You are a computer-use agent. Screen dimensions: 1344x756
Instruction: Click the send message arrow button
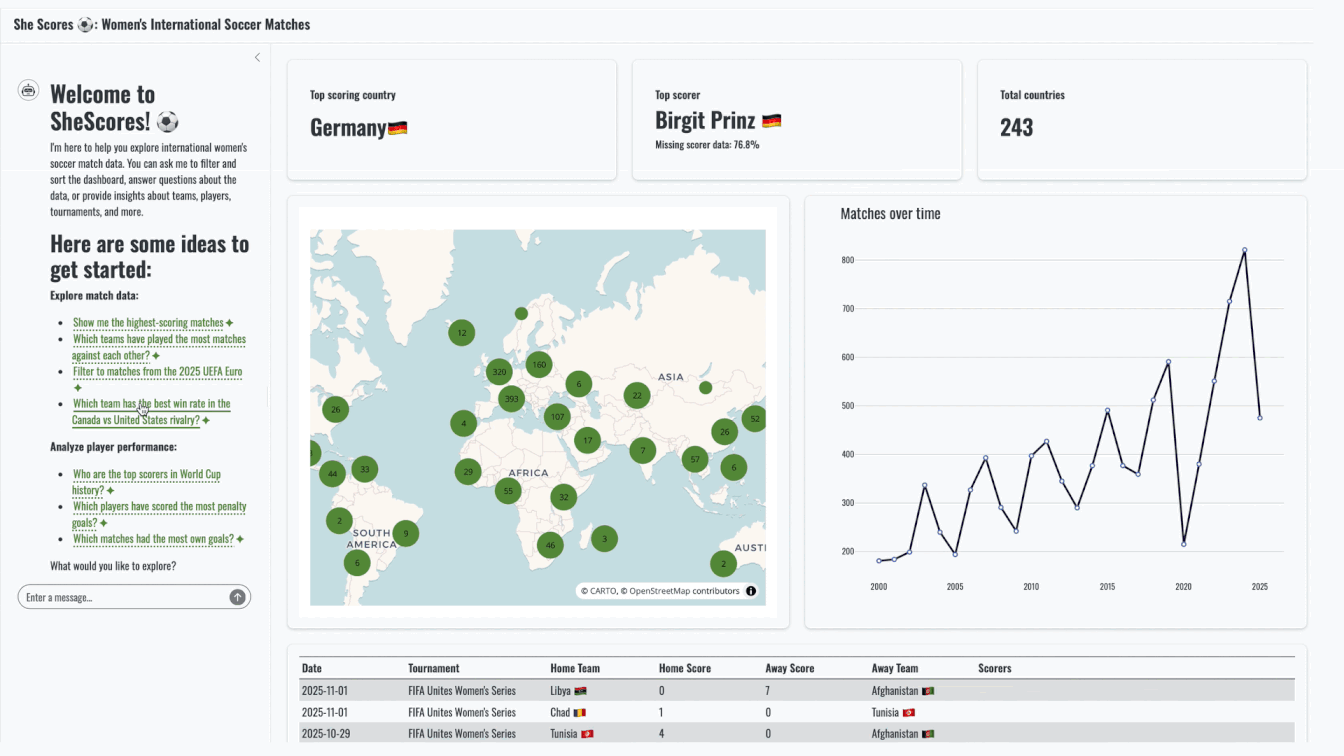[237, 597]
